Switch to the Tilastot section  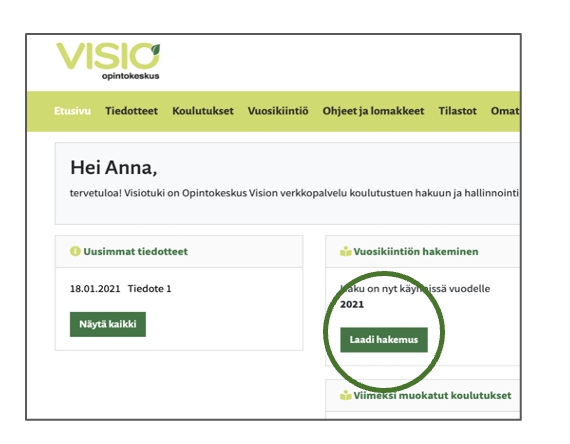coord(457,111)
